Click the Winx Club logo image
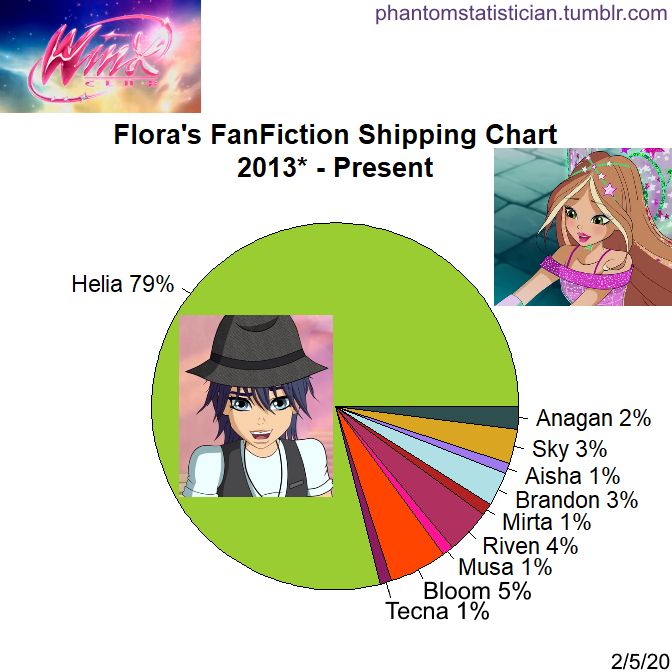Screen dimensions: 672x672 click(x=100, y=56)
